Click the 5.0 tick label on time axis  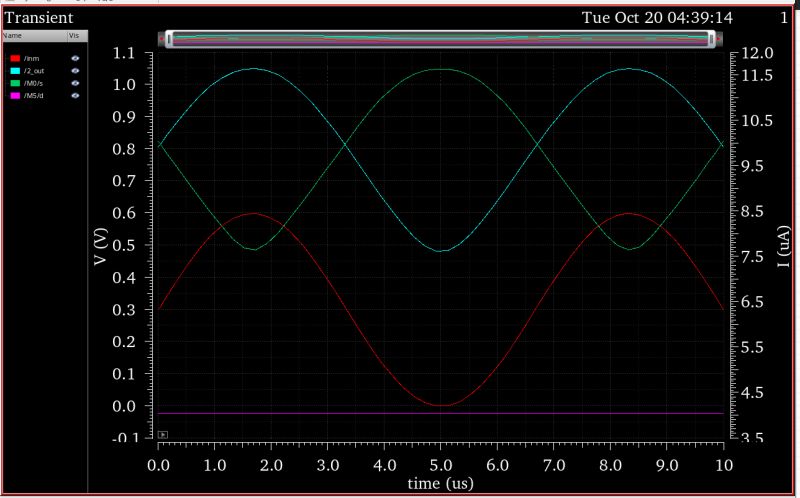[x=441, y=465]
